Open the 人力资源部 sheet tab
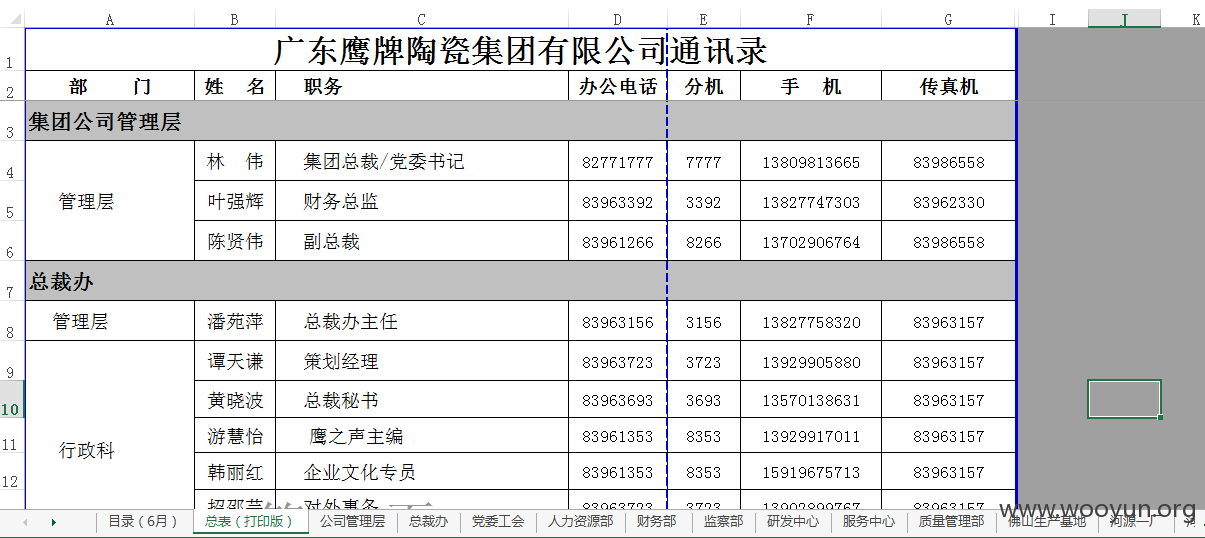Viewport: 1205px width, 538px height. click(580, 521)
